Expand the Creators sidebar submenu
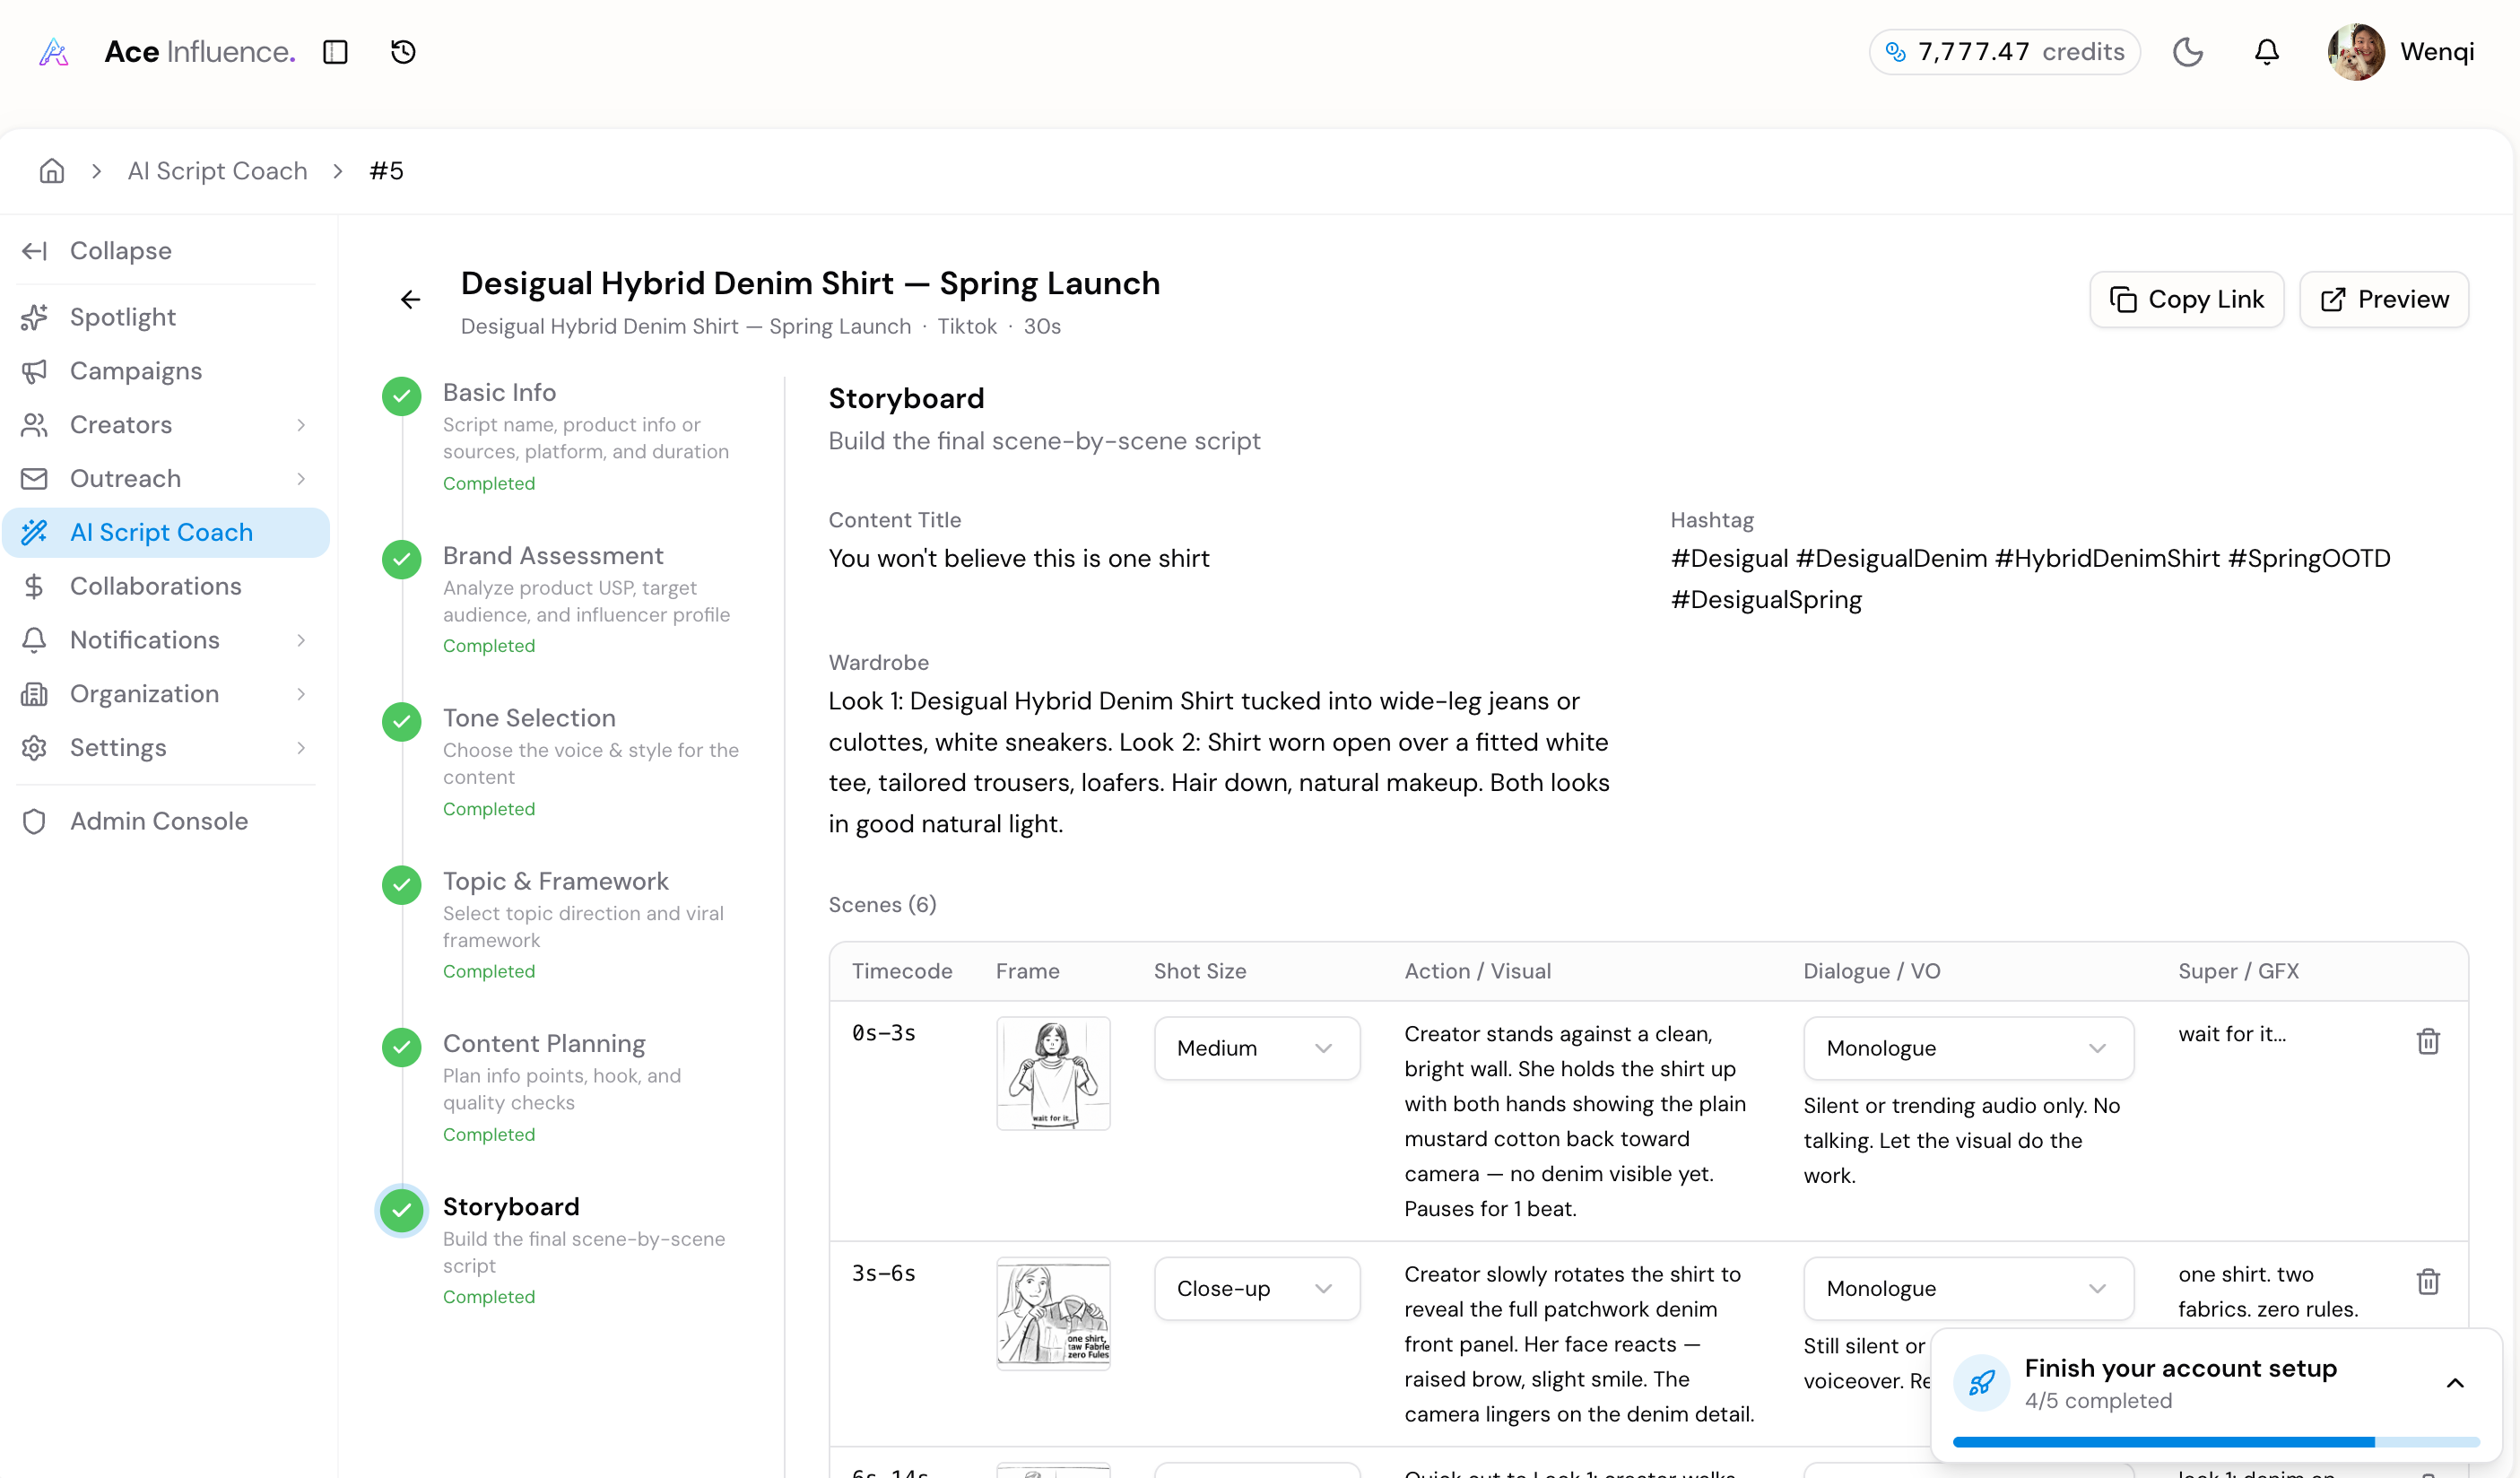 [301, 425]
